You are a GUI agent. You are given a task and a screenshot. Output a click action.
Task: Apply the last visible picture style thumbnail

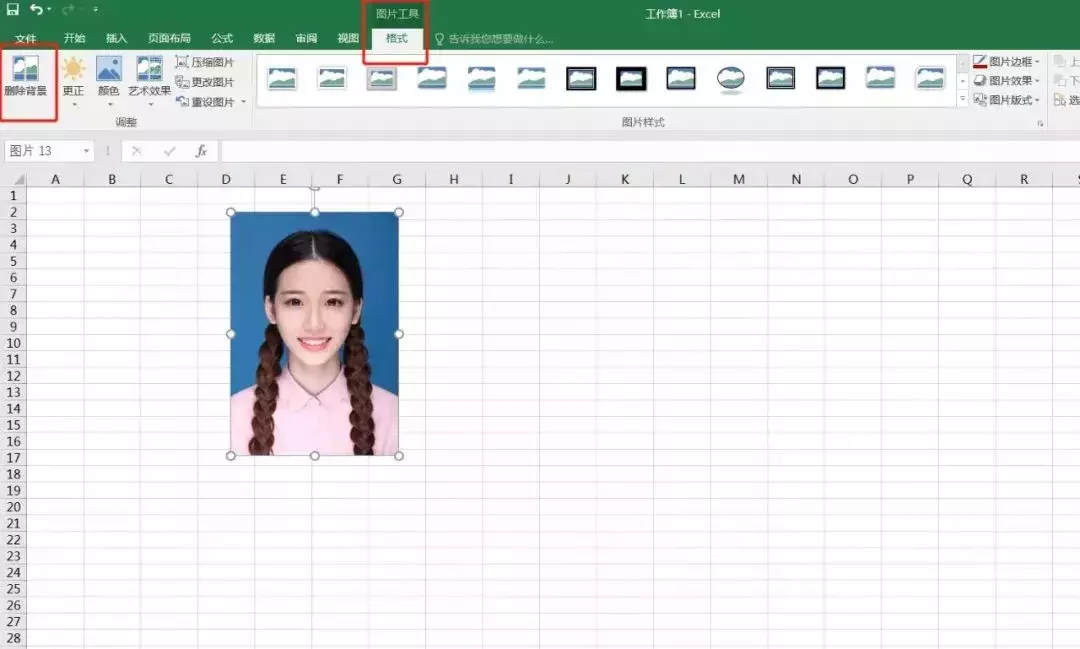(930, 79)
